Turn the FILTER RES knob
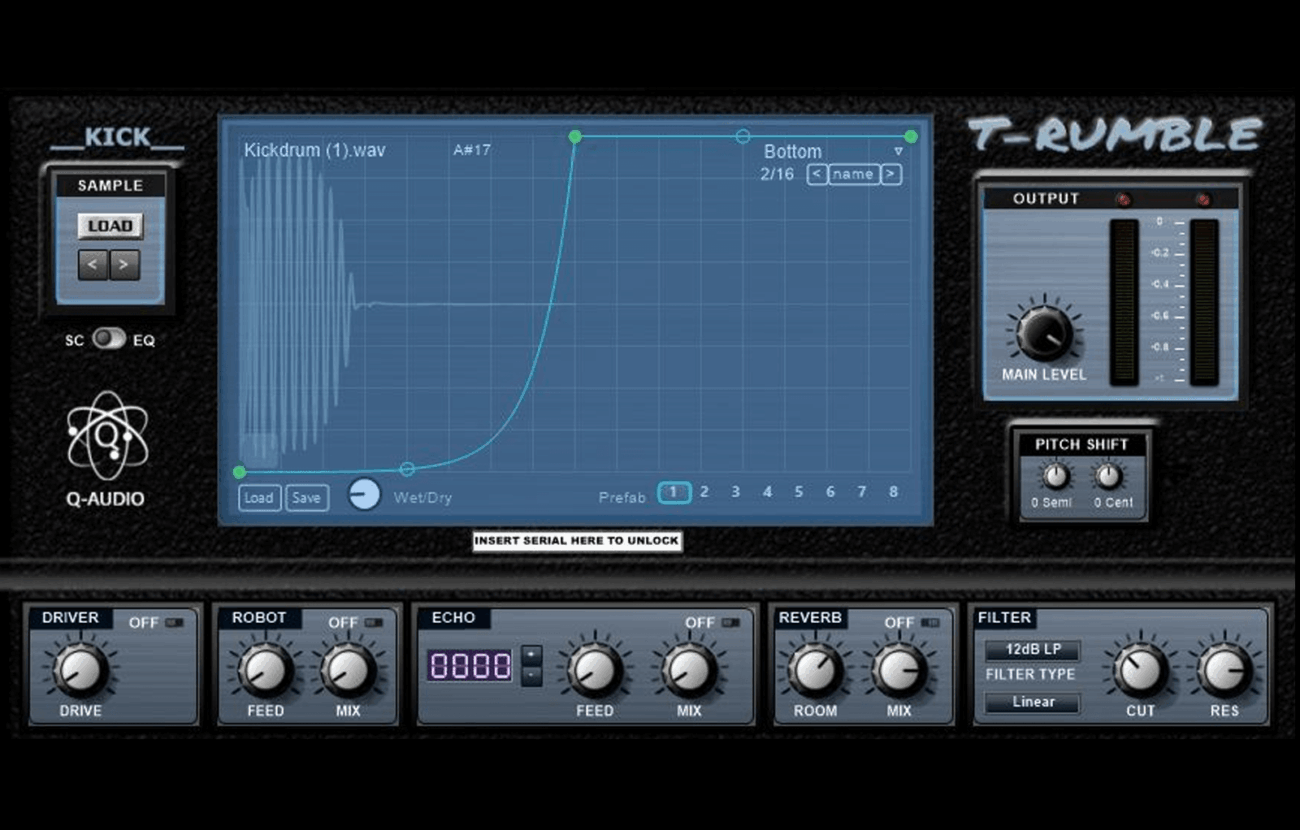This screenshot has height=830, width=1300. point(1224,670)
